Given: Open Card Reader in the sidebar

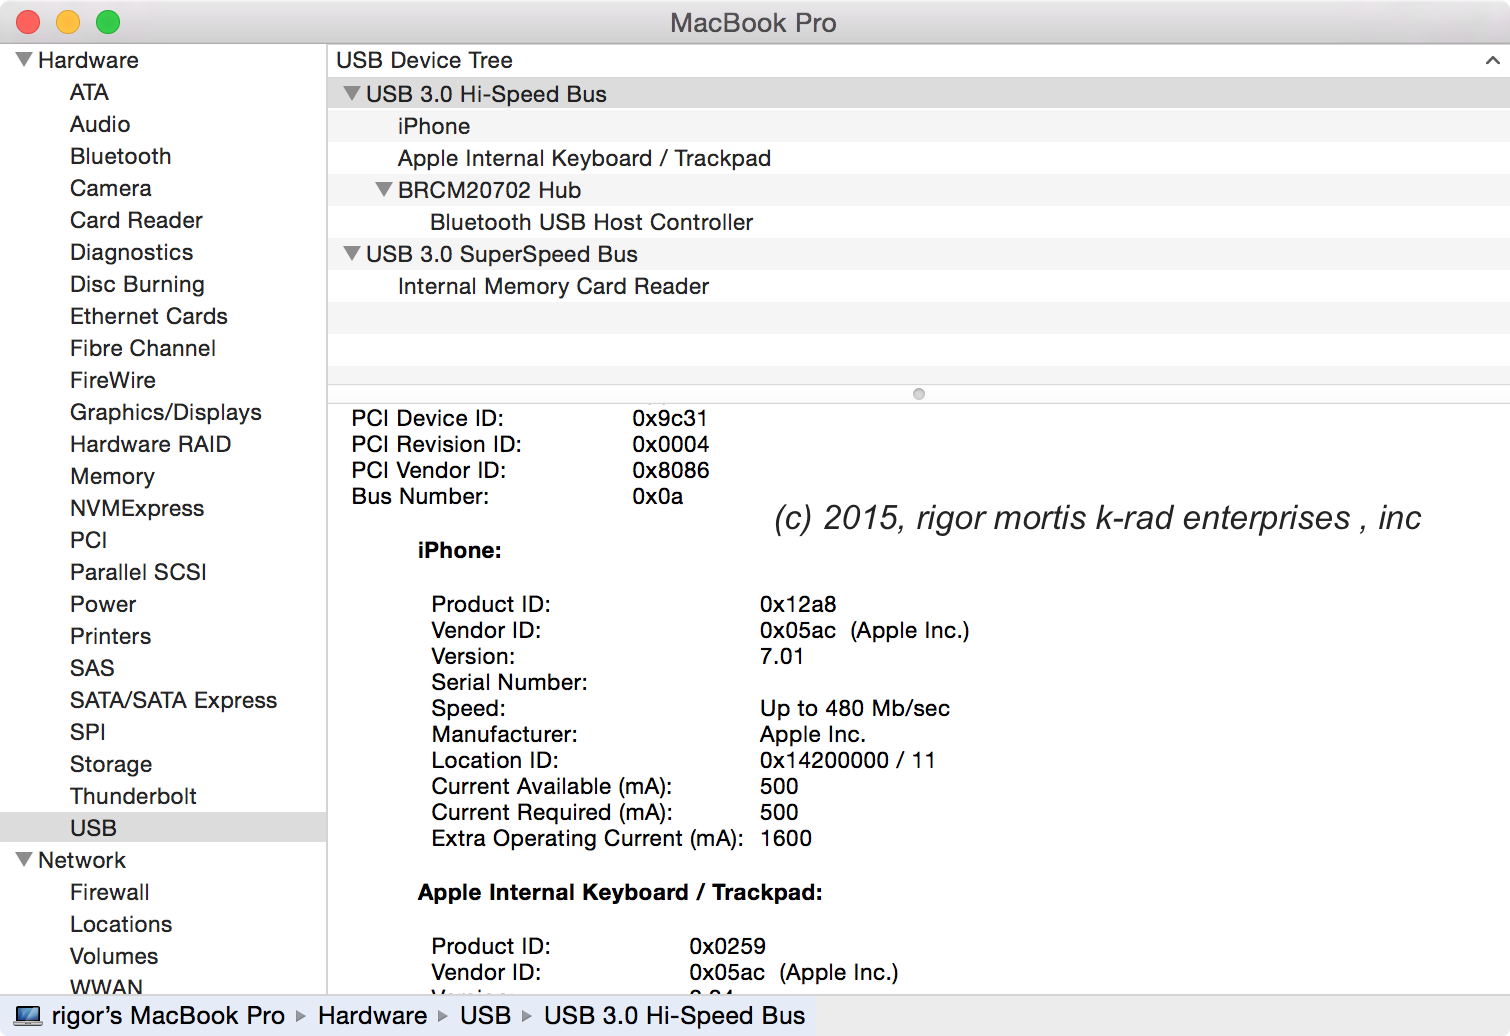Looking at the screenshot, I should (136, 220).
